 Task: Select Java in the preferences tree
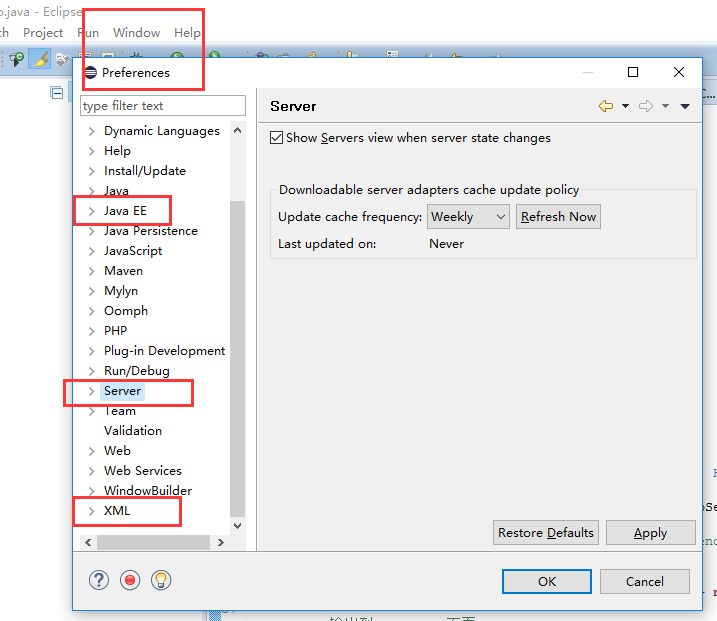[x=116, y=191]
